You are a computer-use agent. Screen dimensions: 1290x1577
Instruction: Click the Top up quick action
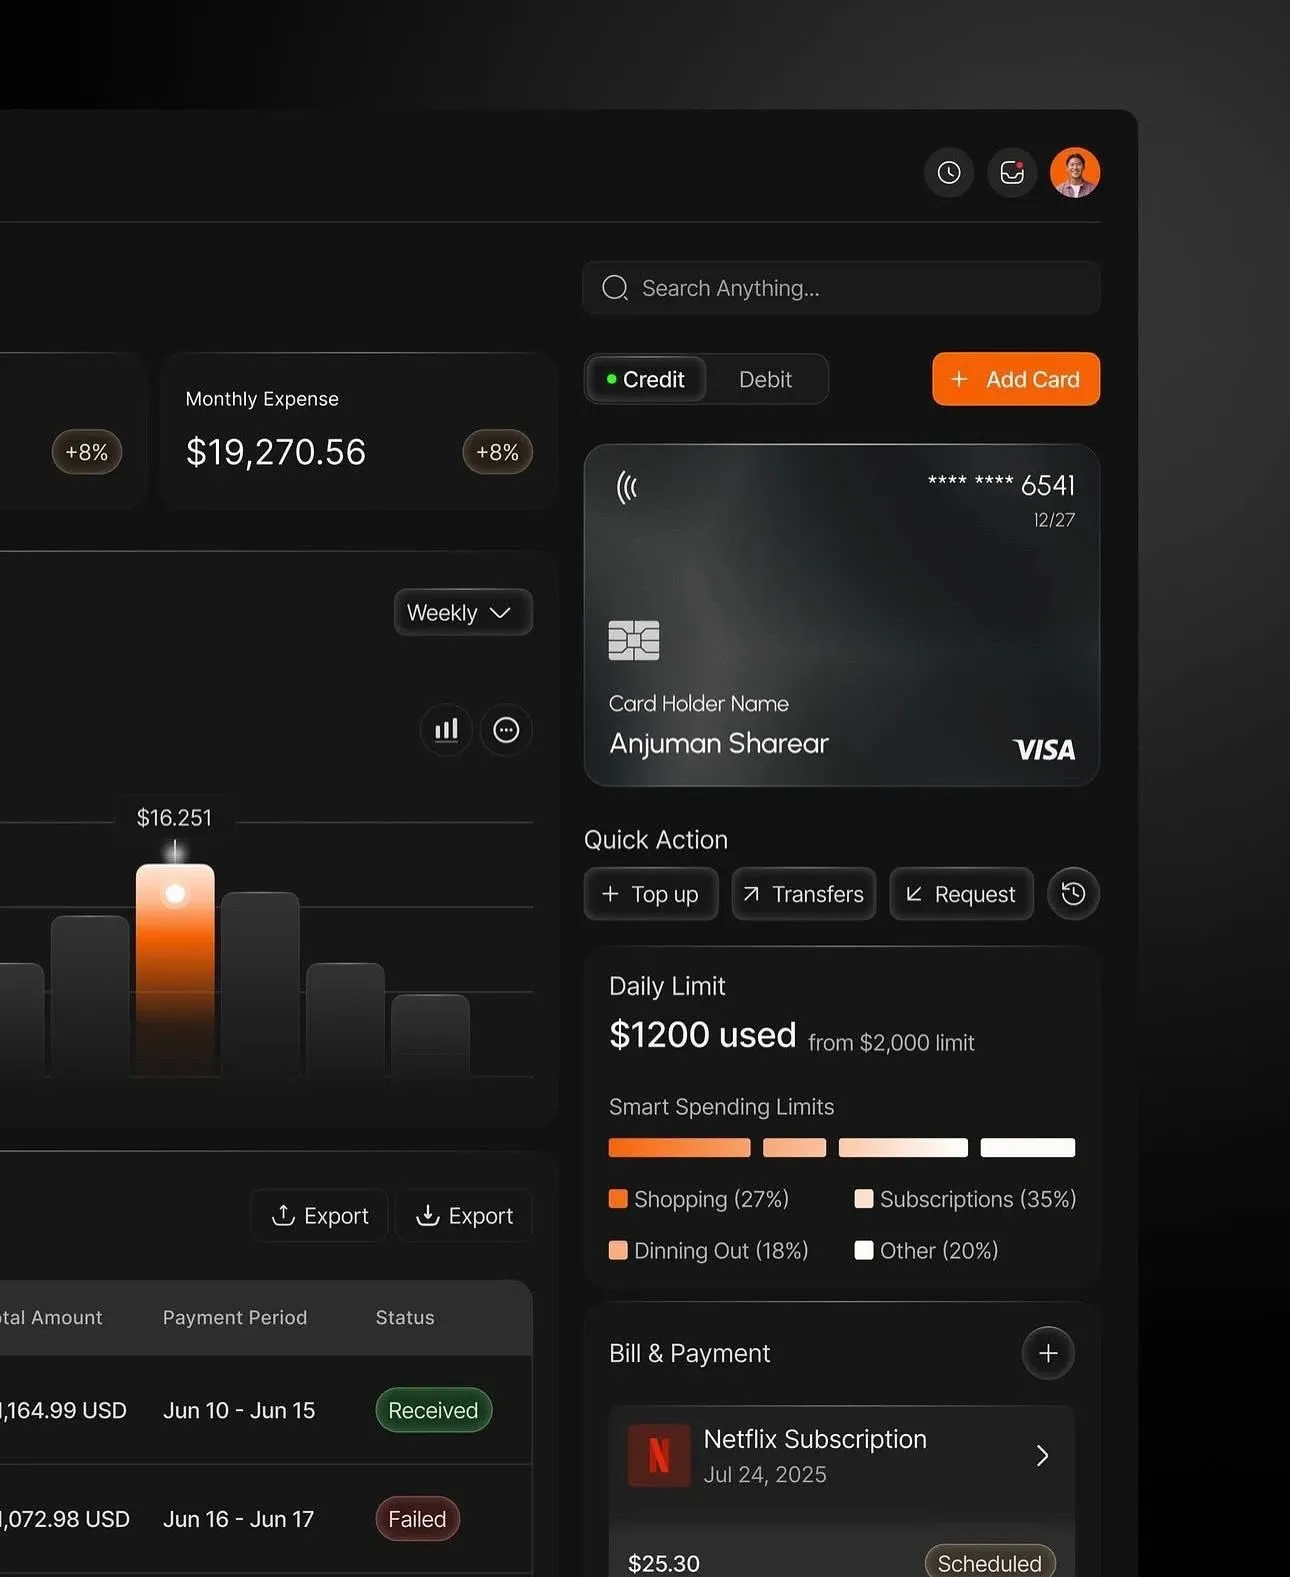pyautogui.click(x=650, y=894)
